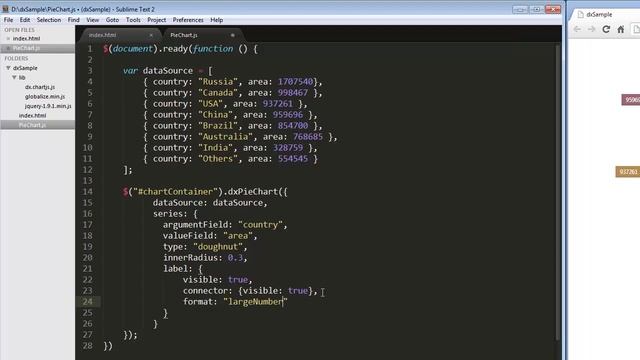Viewport: 640px width, 360px height.
Task: Select index.html under Open Files
Action: pos(27,38)
